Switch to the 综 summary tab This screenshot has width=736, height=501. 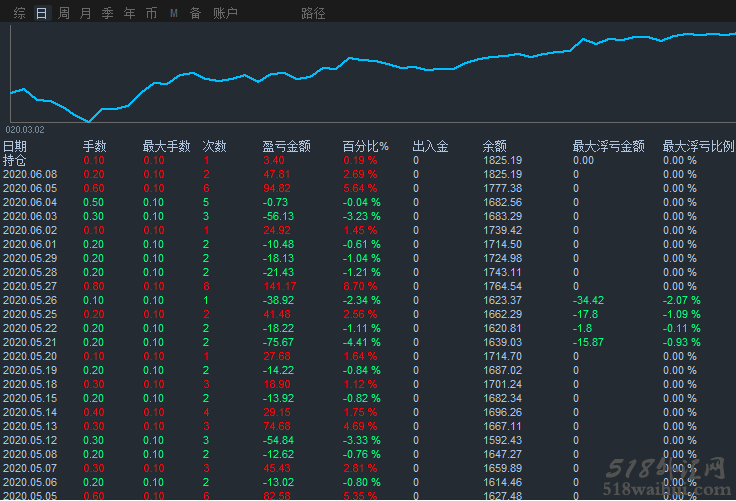(x=19, y=13)
